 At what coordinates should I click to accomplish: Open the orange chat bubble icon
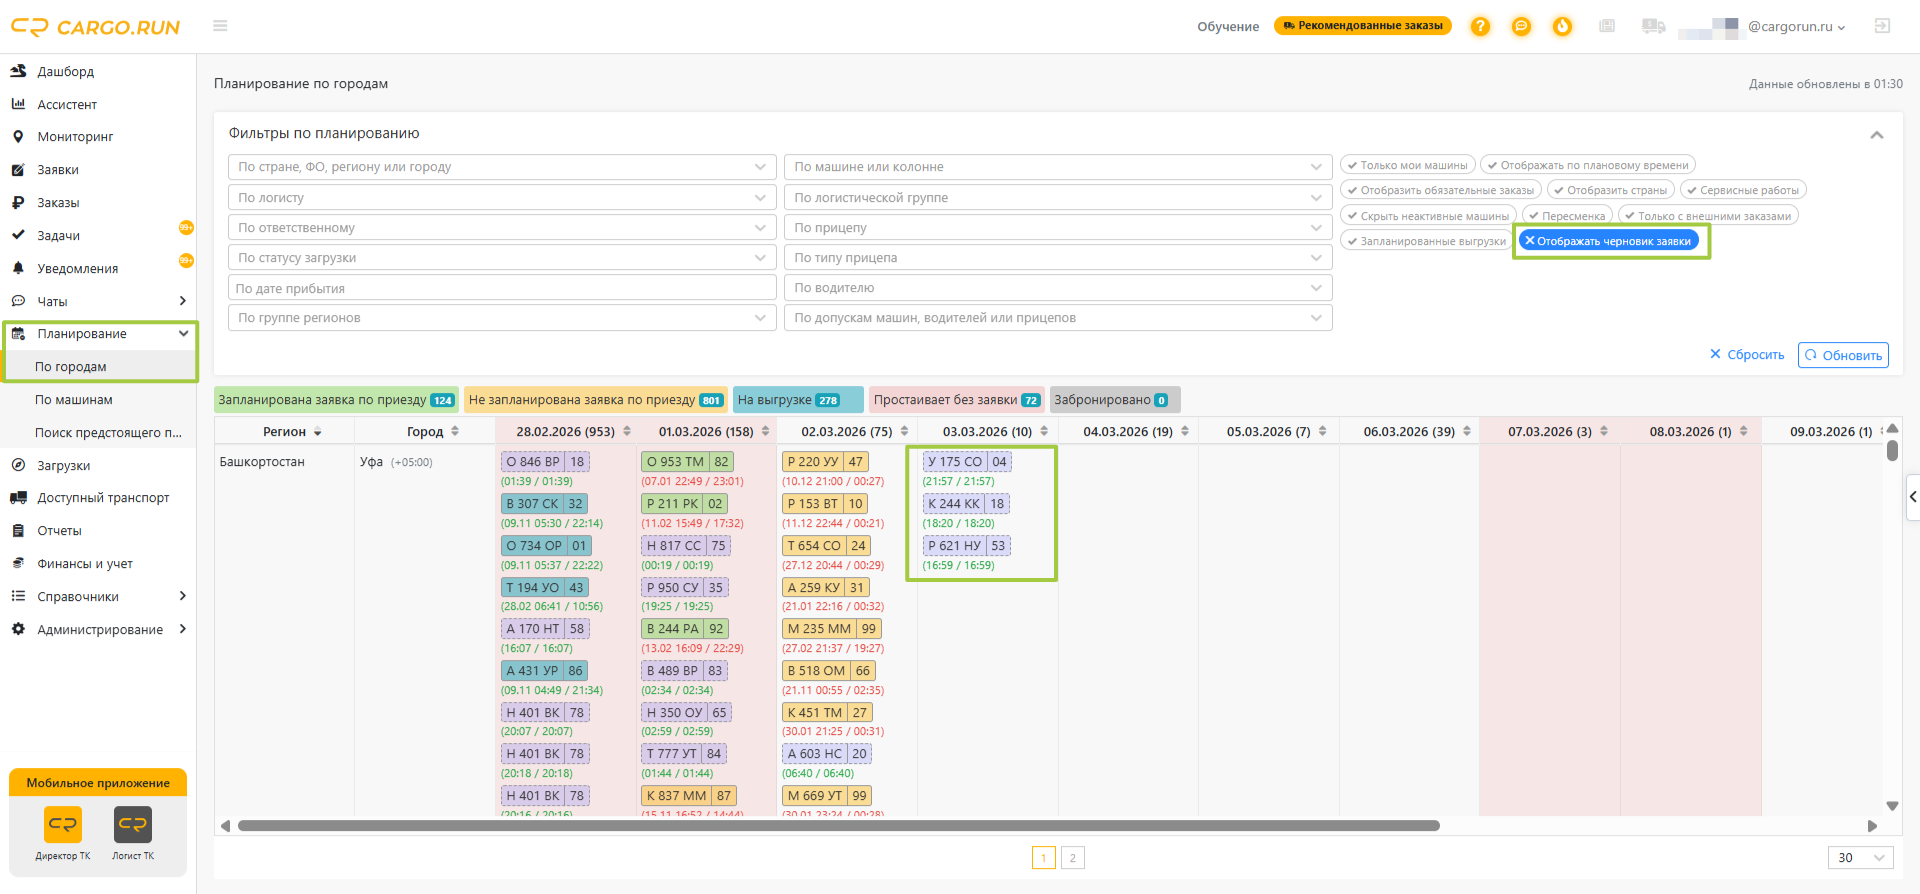[x=1521, y=26]
